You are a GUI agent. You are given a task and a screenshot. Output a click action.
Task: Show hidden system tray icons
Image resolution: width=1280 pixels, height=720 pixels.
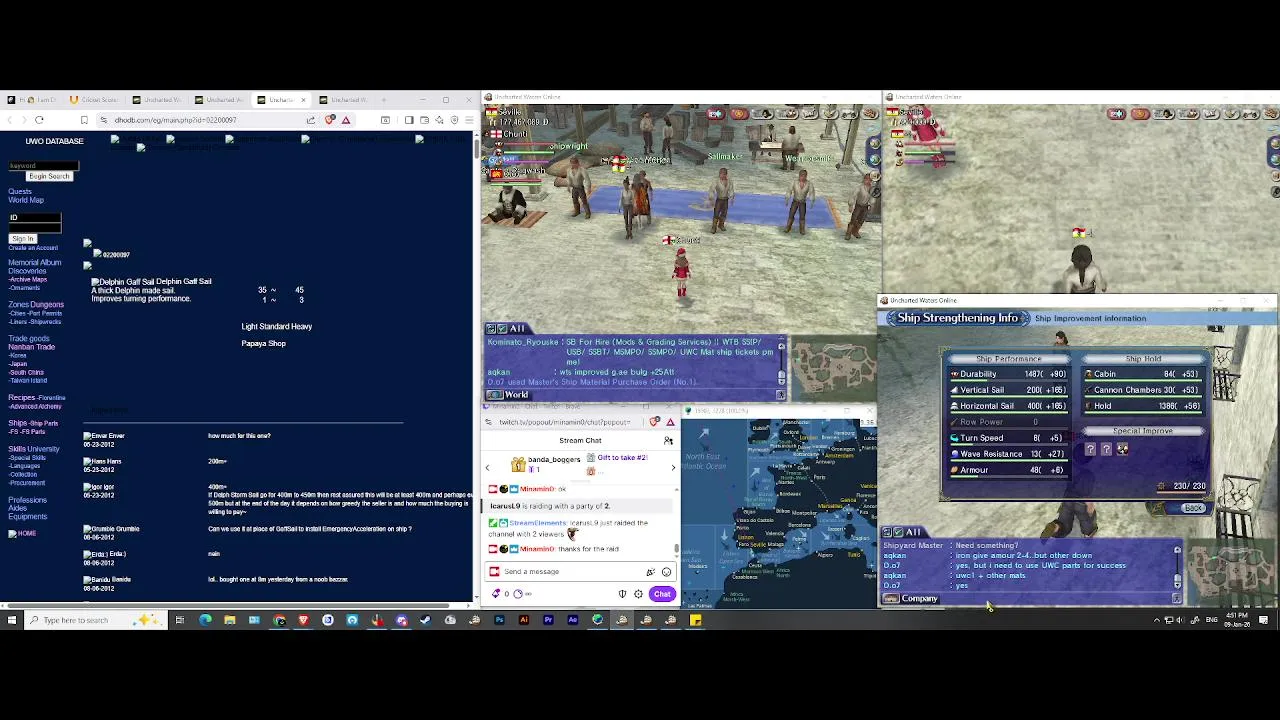tap(1157, 620)
